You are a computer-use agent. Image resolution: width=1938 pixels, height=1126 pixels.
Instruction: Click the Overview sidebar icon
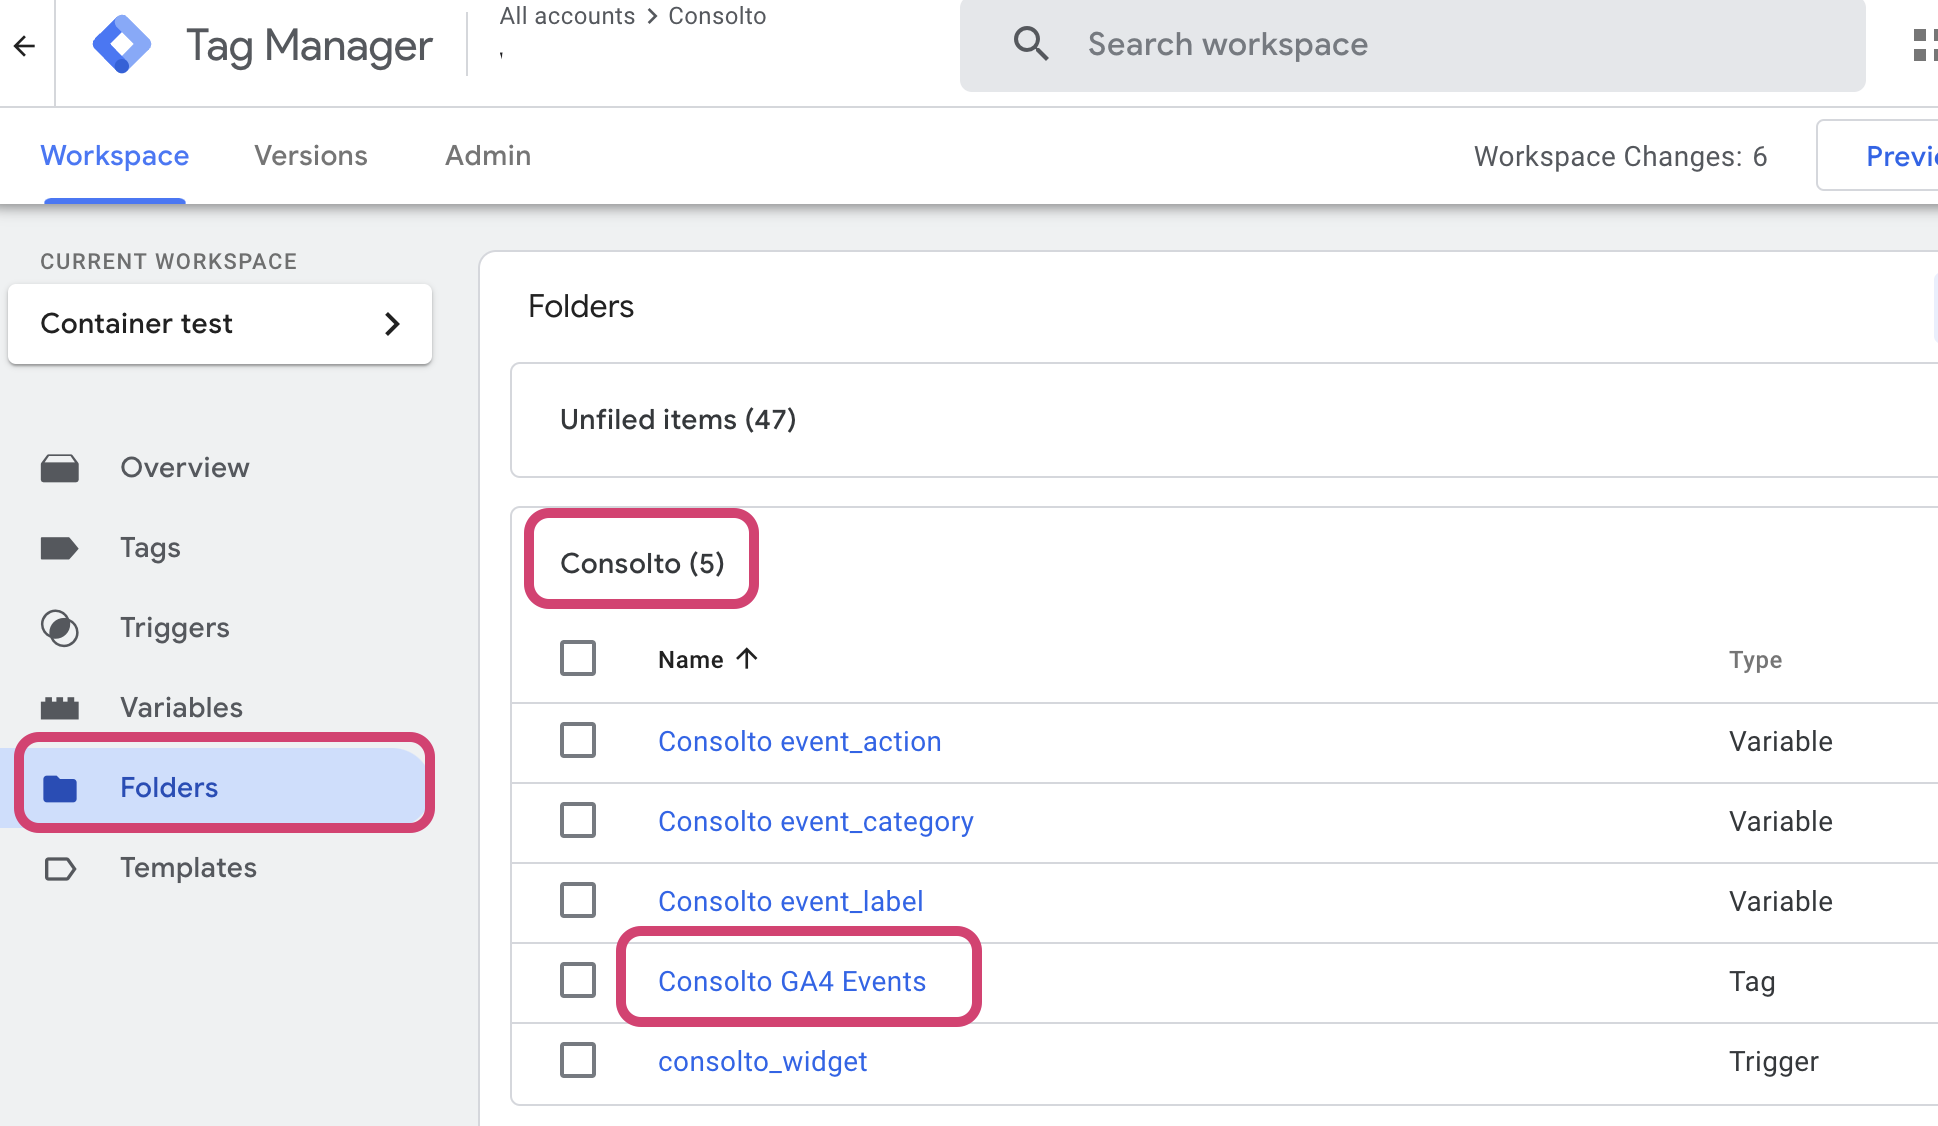tap(60, 468)
